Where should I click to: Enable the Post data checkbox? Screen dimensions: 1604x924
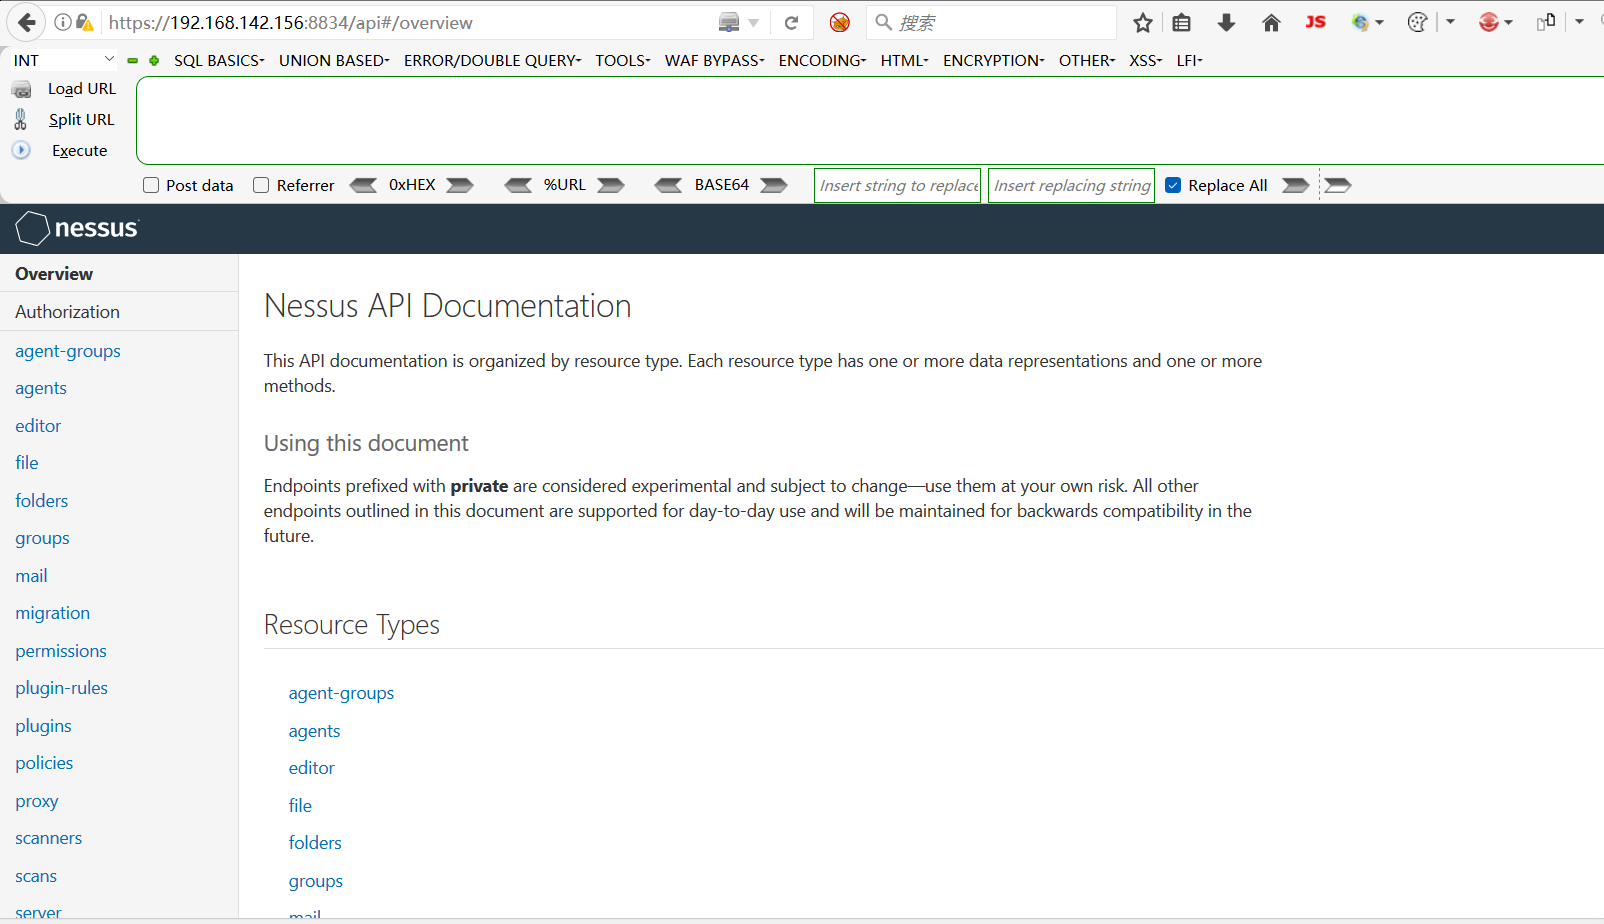tap(151, 185)
